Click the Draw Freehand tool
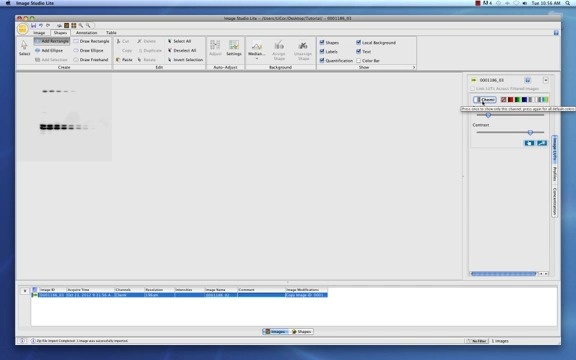The width and height of the screenshot is (576, 360). (x=91, y=60)
